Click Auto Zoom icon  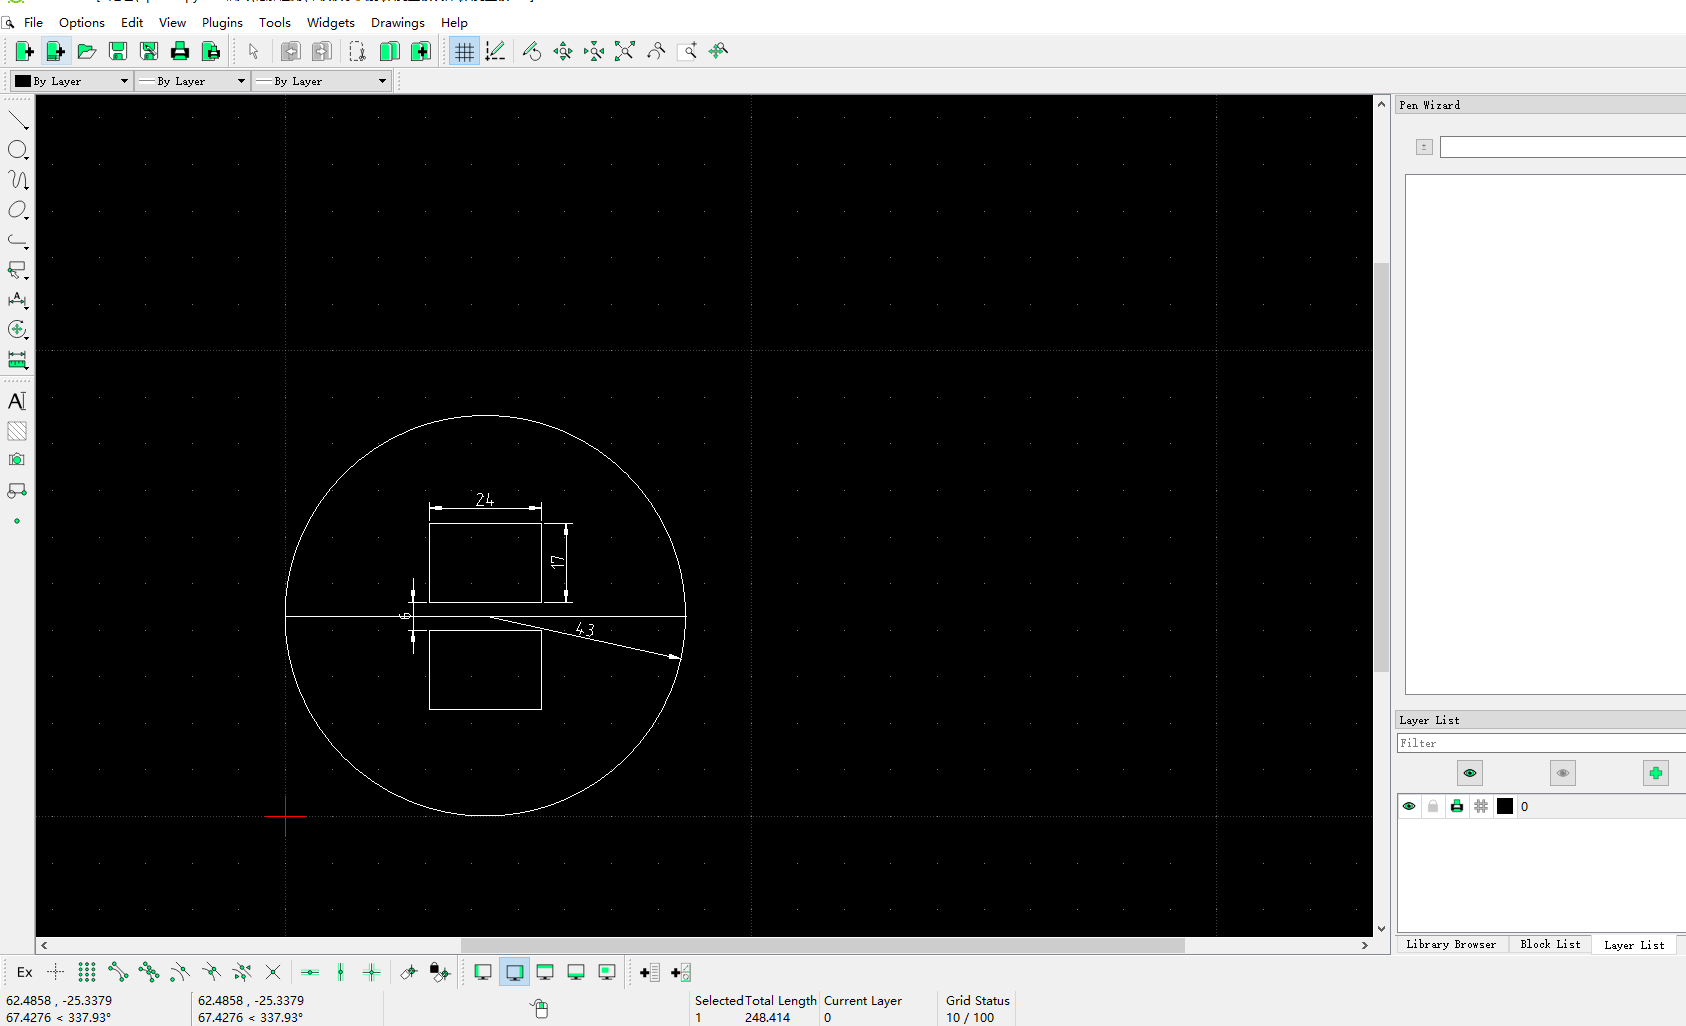pyautogui.click(x=625, y=51)
